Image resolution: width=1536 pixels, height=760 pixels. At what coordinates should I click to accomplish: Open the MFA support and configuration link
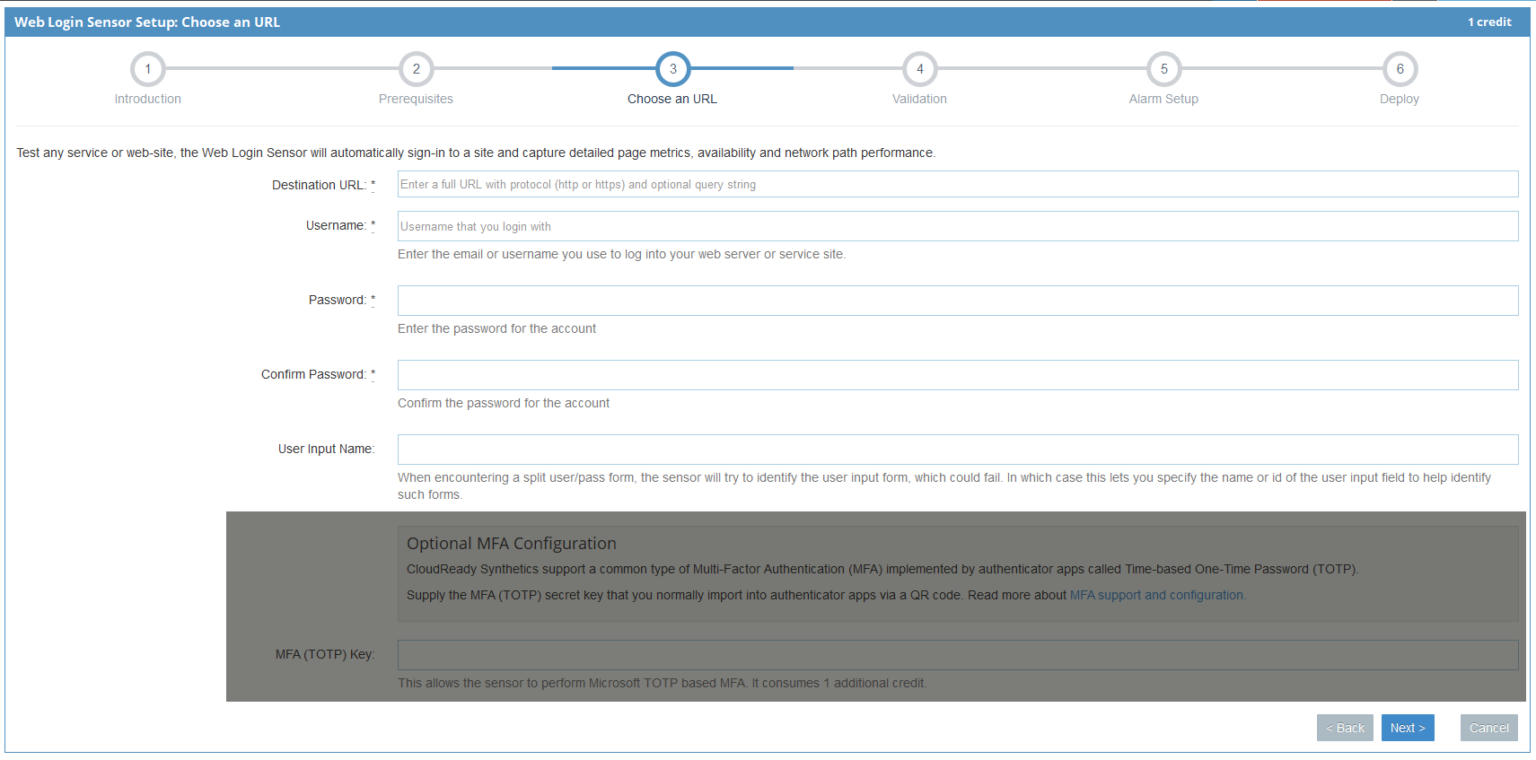[x=1157, y=594]
